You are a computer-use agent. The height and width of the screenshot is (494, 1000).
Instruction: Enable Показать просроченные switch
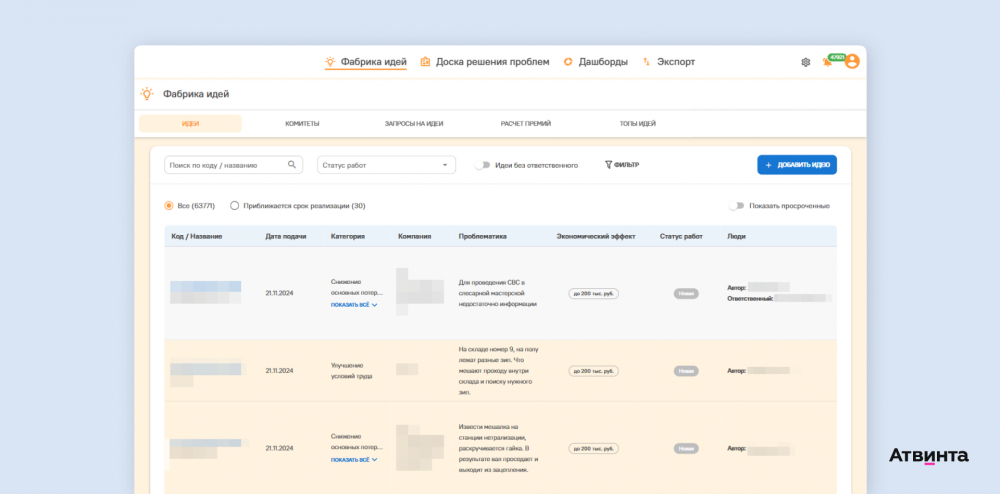(x=737, y=206)
